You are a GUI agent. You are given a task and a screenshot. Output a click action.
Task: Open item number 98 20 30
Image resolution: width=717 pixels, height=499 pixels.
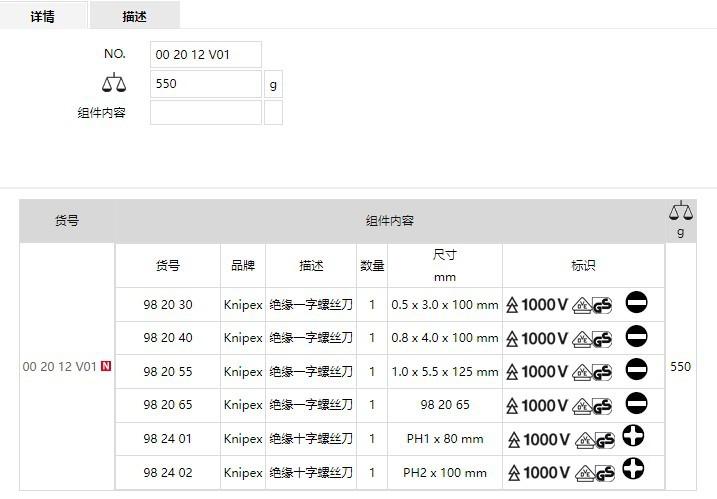[167, 305]
